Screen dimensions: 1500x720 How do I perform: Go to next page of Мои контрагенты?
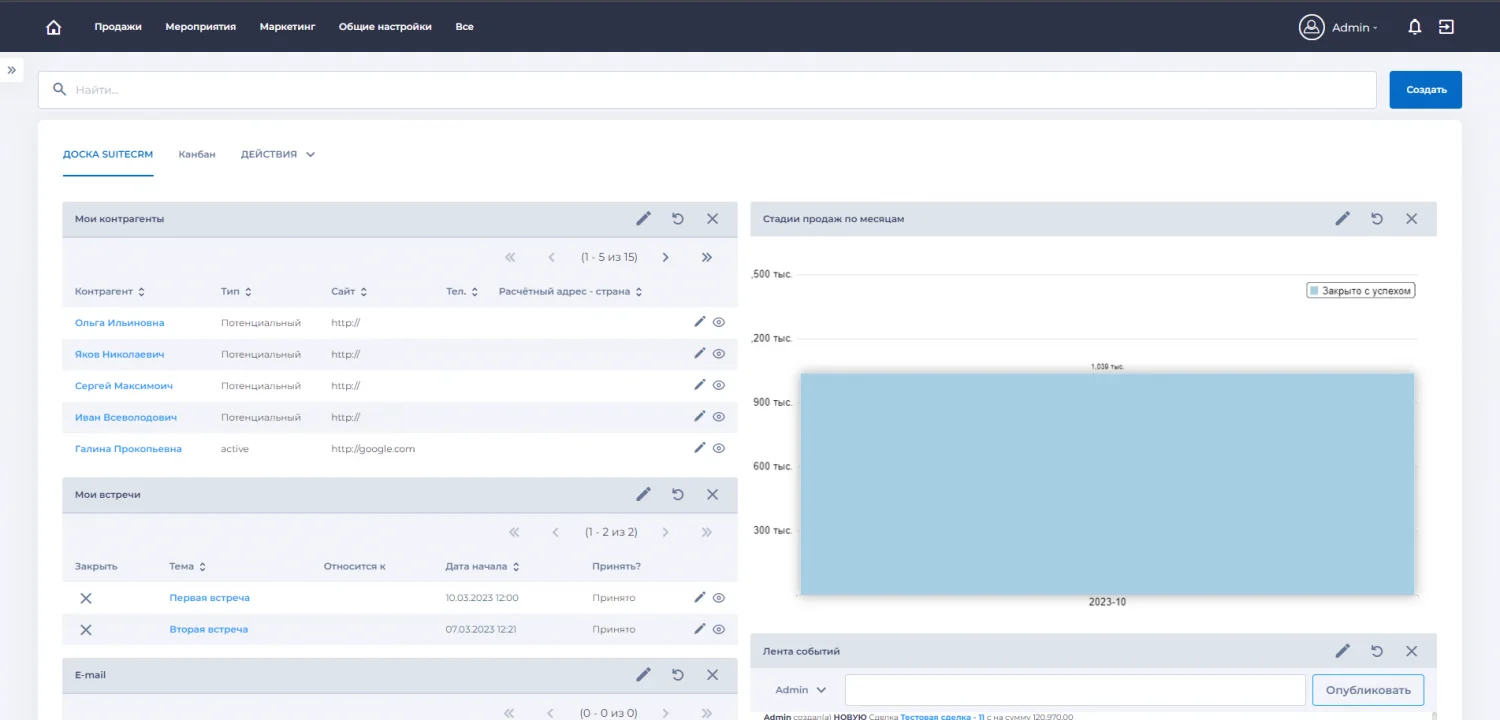tap(665, 257)
